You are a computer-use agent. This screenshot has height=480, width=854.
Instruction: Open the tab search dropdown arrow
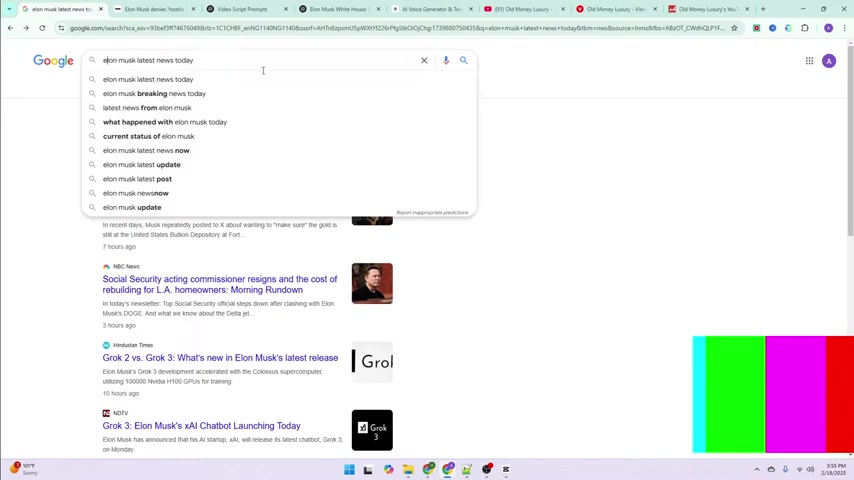point(9,9)
